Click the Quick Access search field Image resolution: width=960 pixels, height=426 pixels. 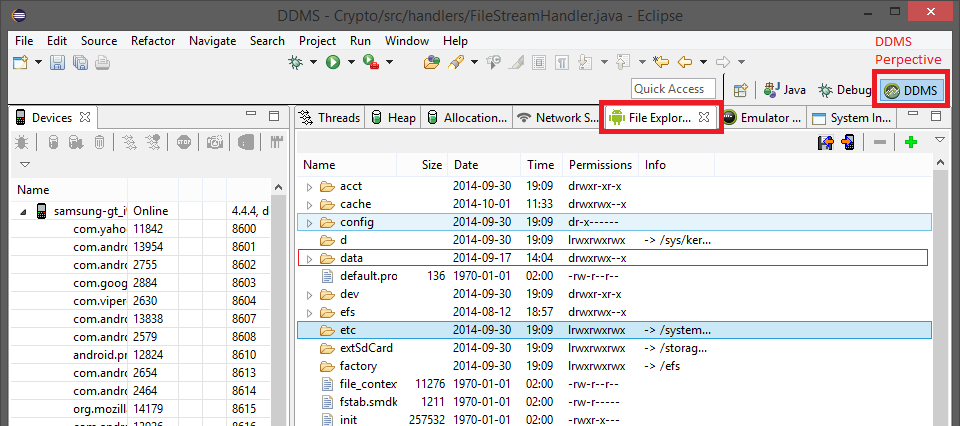(x=673, y=89)
